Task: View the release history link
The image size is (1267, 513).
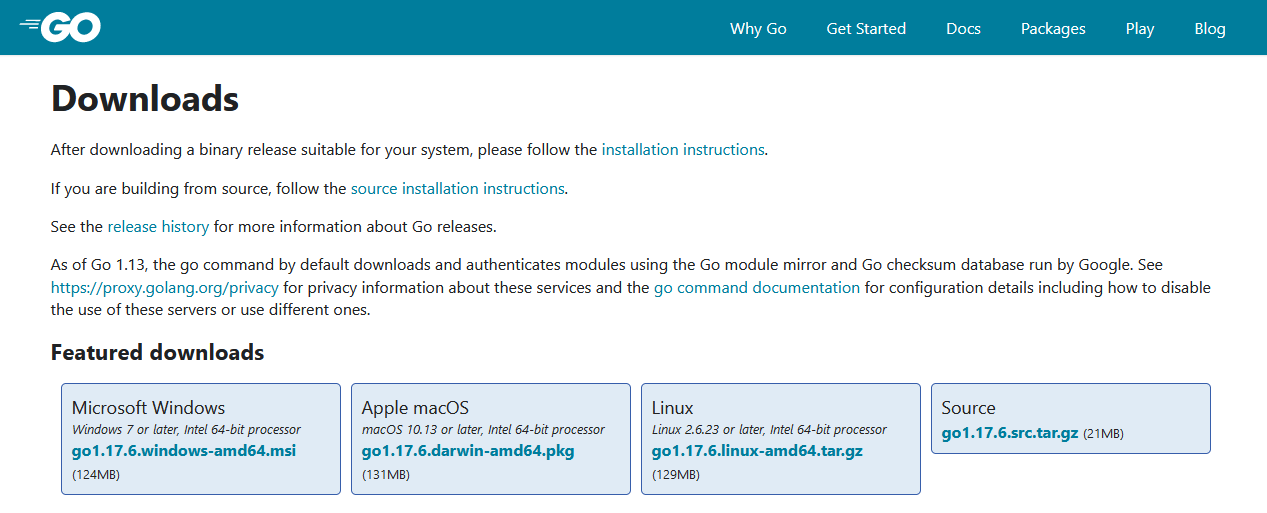Action: (x=158, y=227)
